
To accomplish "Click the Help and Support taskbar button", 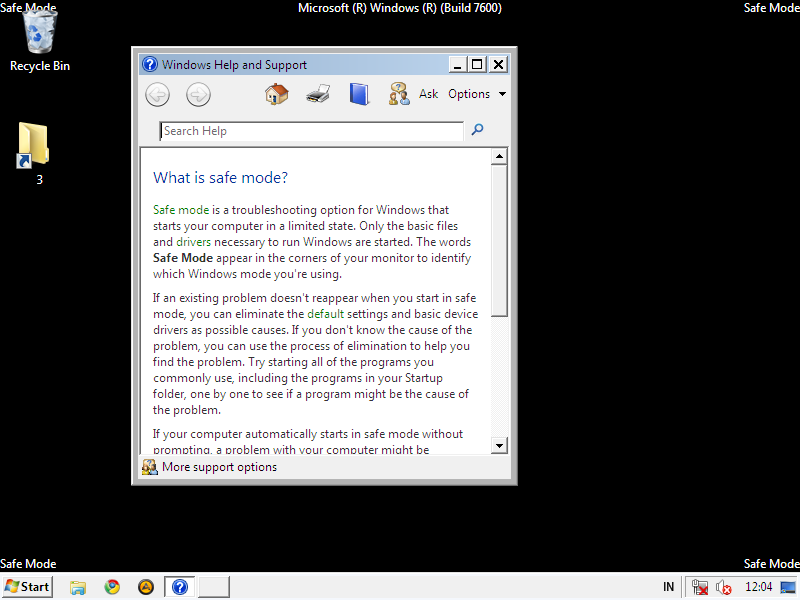I will click(x=180, y=587).
